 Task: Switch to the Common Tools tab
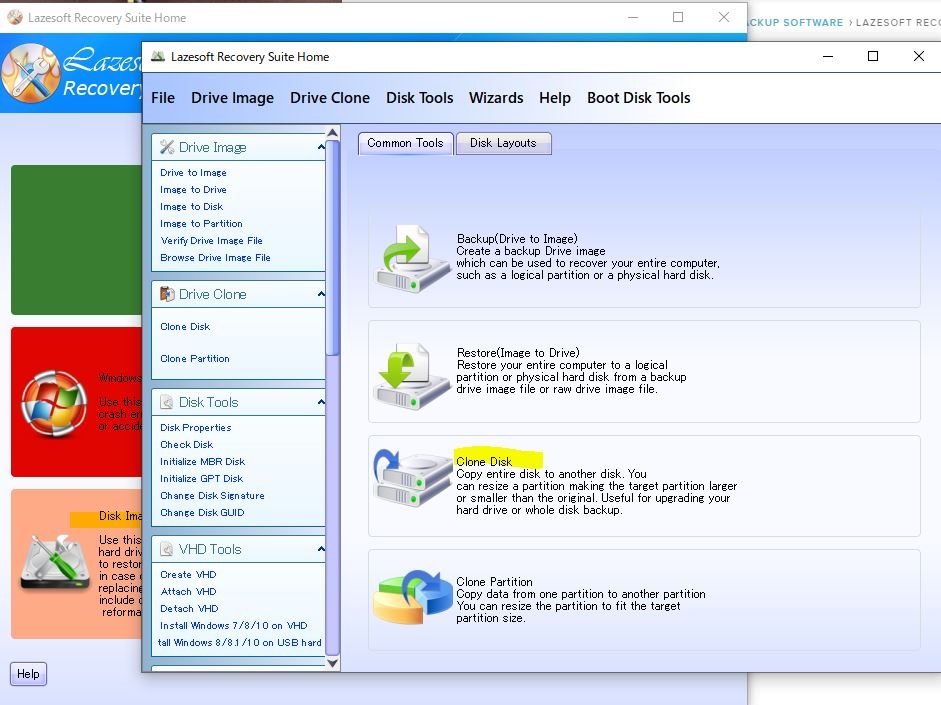pyautogui.click(x=405, y=143)
